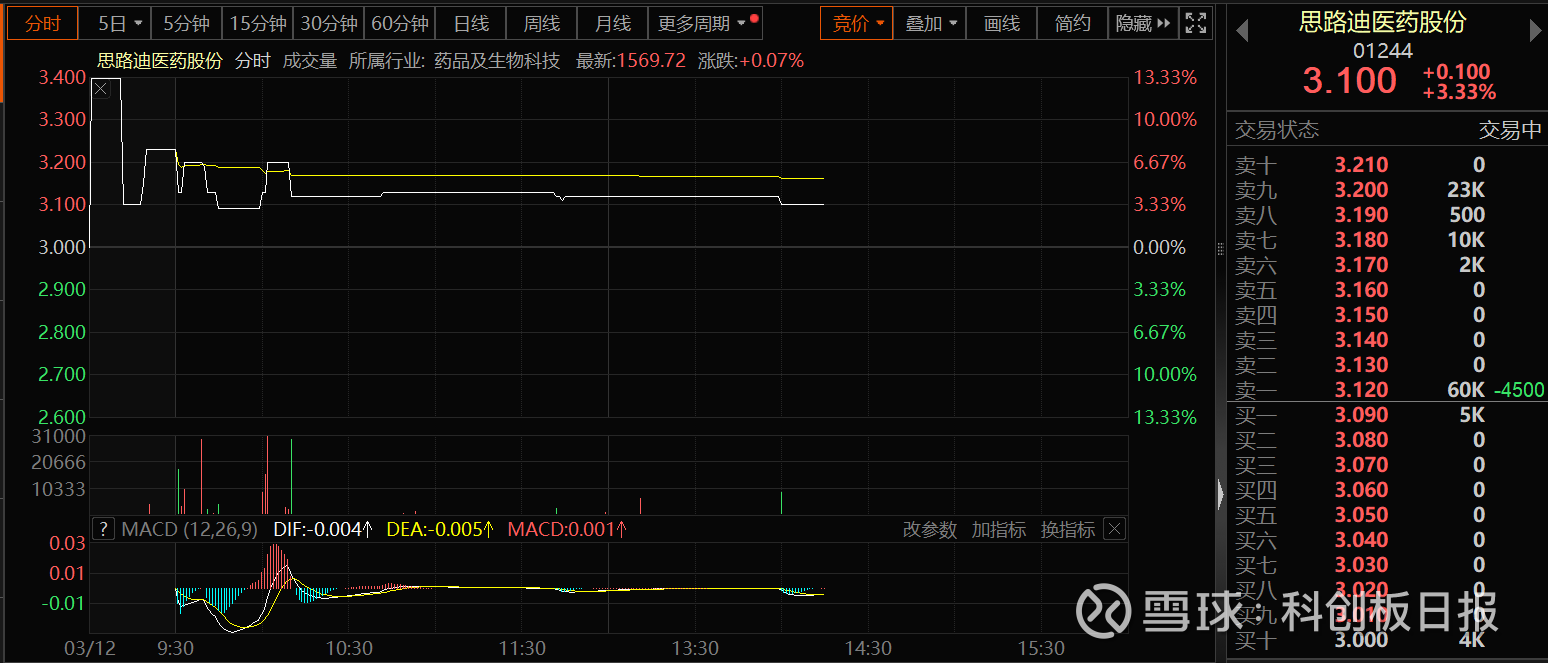Viewport: 1548px width, 663px height.
Task: Switch to 30分钟 chart
Action: click(x=329, y=23)
